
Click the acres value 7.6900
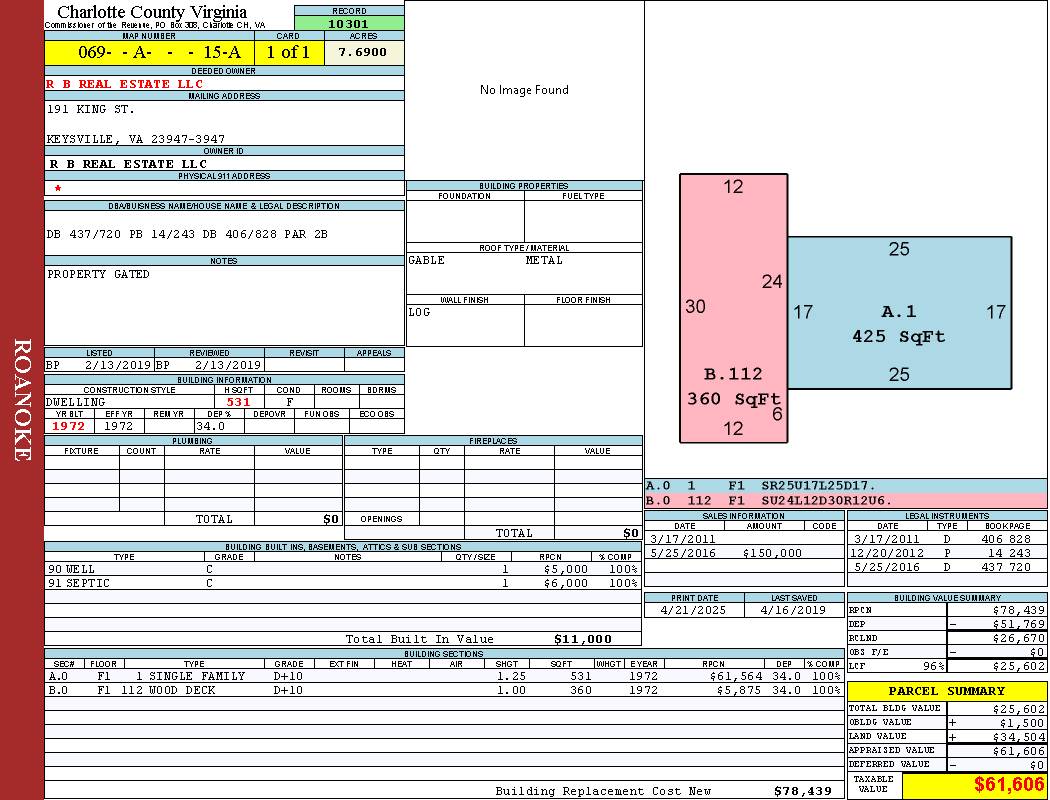pos(363,52)
